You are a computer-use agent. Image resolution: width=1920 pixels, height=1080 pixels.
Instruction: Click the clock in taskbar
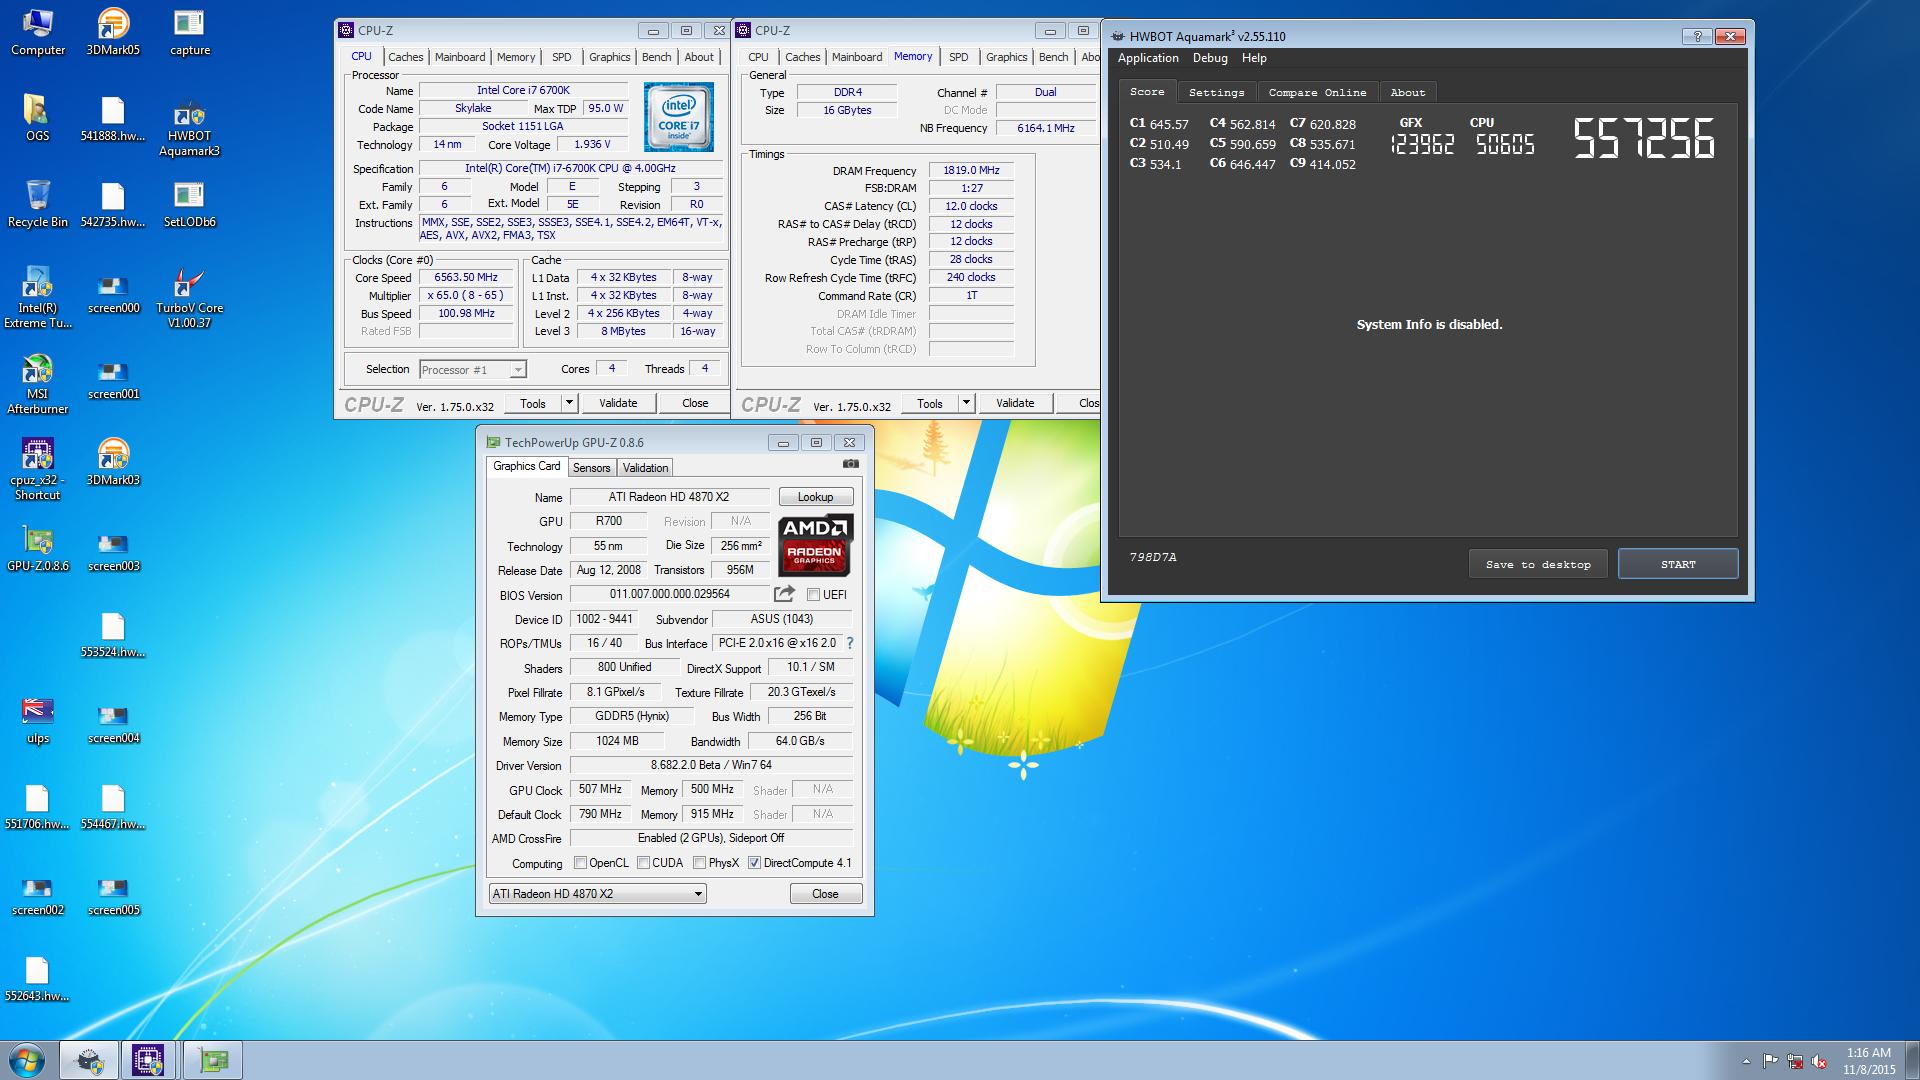[1868, 1061]
